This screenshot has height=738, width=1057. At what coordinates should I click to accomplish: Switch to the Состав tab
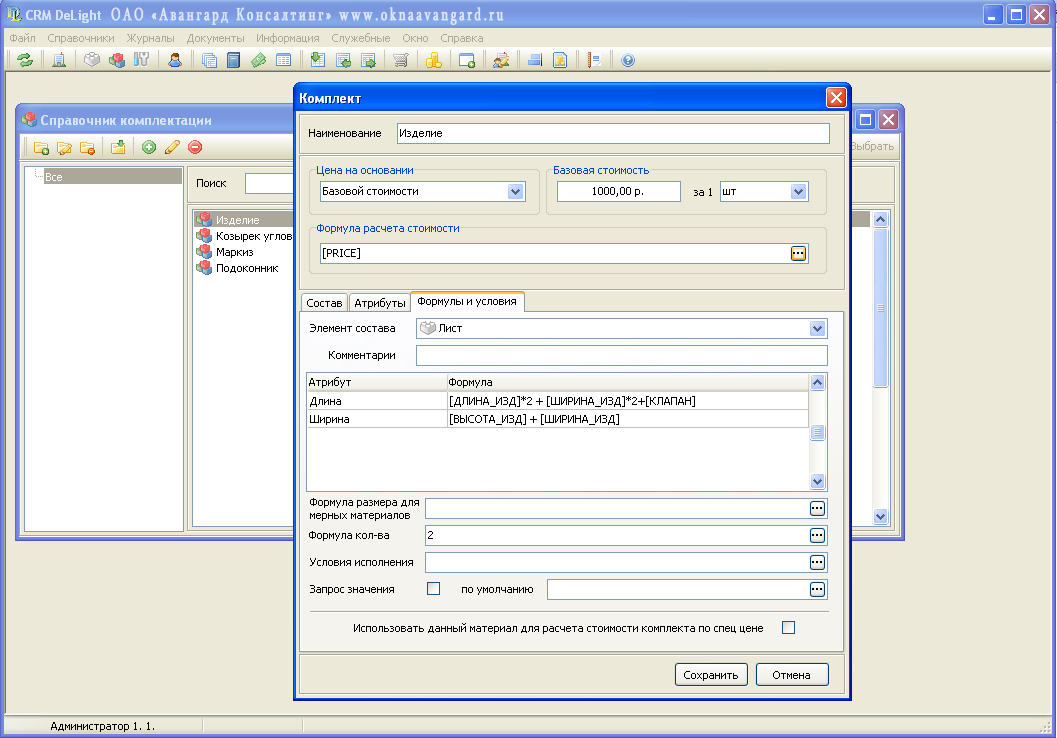pos(324,302)
